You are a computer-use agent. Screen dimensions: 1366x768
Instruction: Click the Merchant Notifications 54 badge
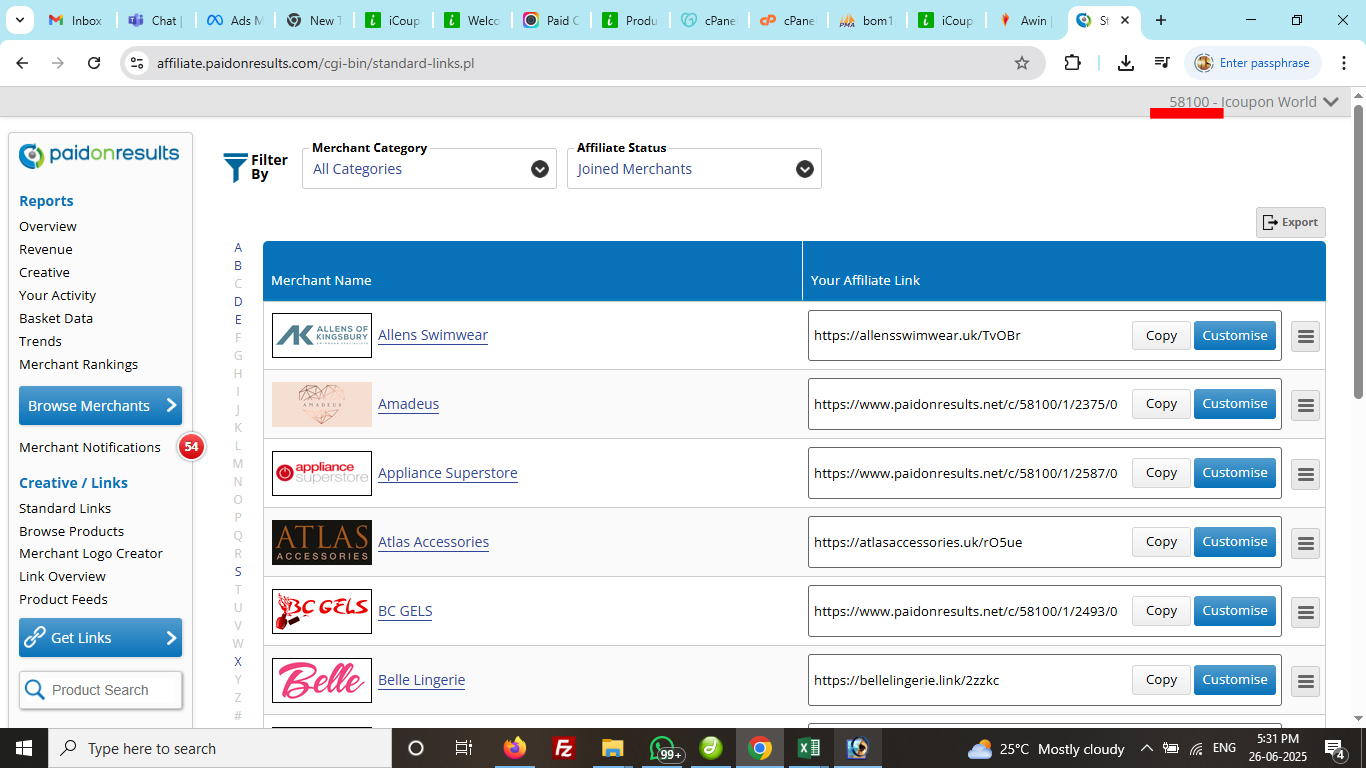click(x=191, y=447)
